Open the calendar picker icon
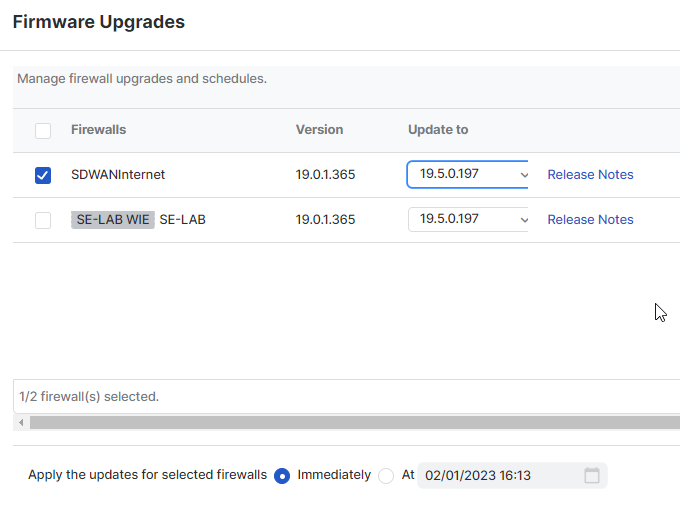This screenshot has height=511, width=680. (x=592, y=476)
